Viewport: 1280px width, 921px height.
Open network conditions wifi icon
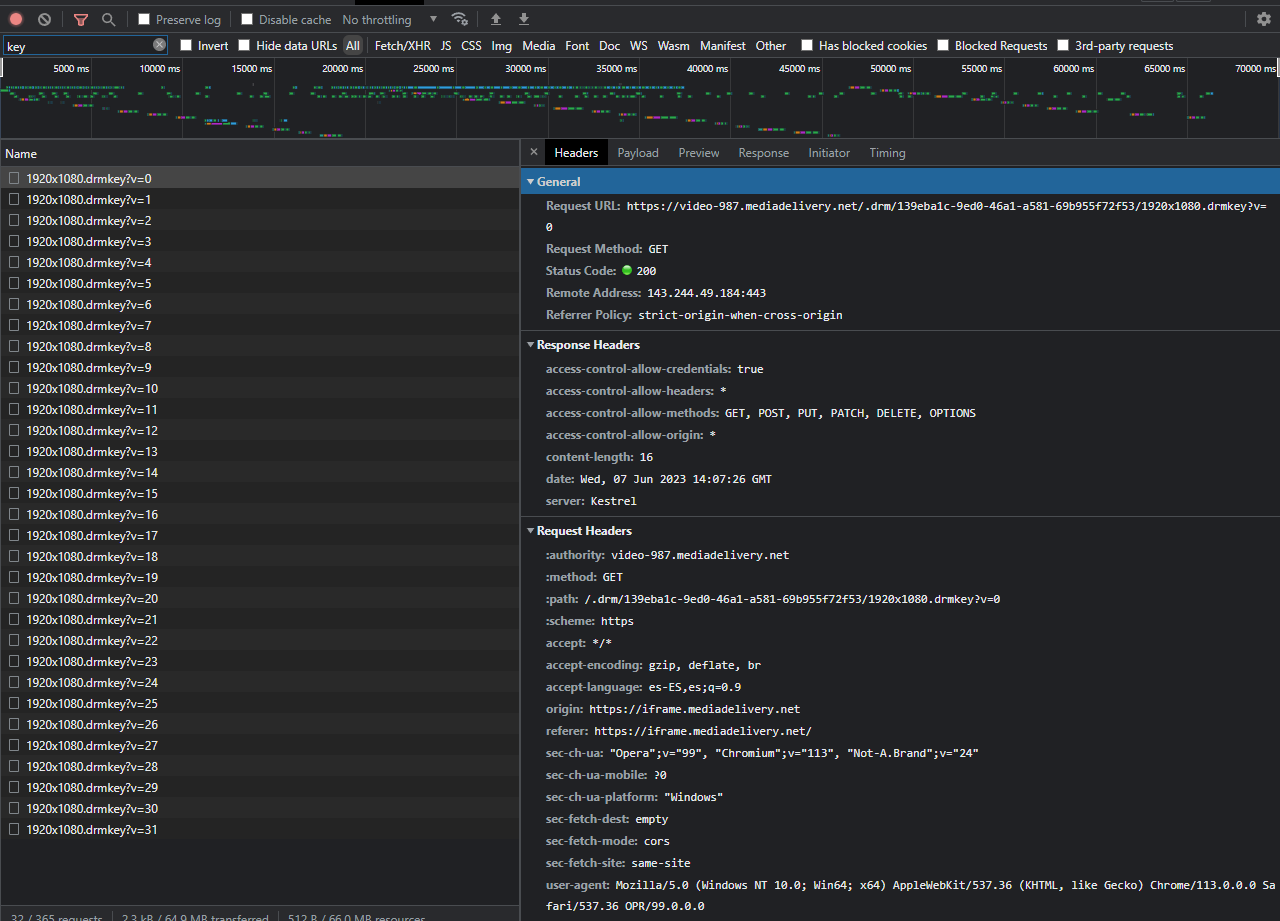(459, 19)
